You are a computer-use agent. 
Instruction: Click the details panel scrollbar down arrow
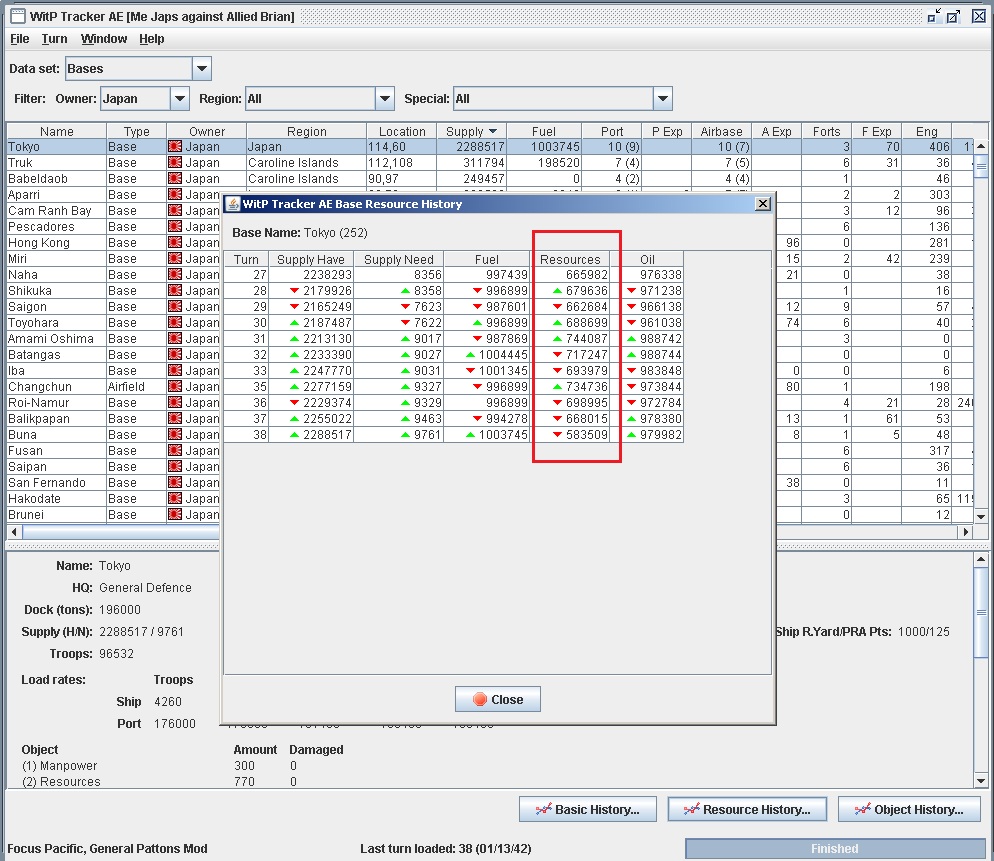pyautogui.click(x=981, y=781)
